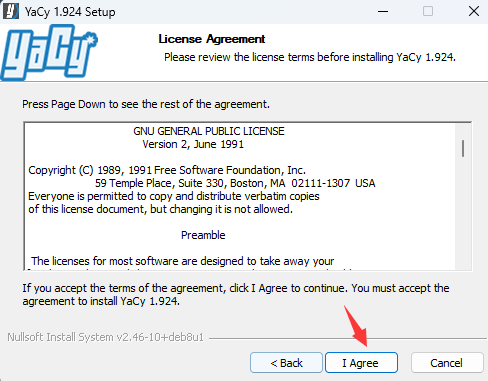Click the red arrow pointing to I Agree
The width and height of the screenshot is (488, 381).
click(x=356, y=326)
